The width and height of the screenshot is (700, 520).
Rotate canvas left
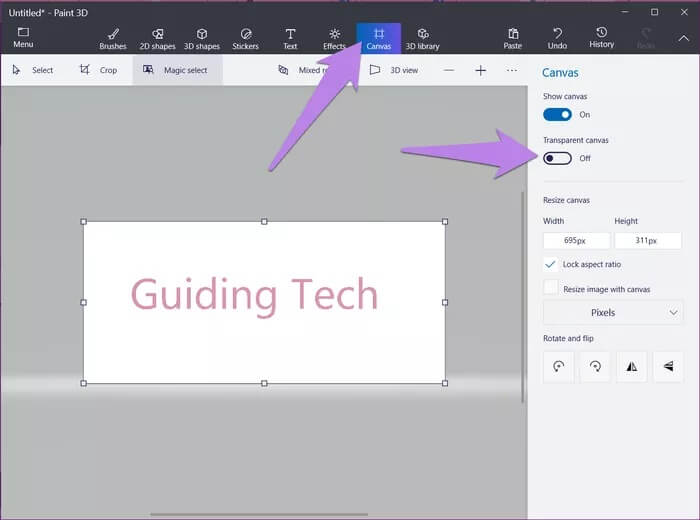(558, 366)
